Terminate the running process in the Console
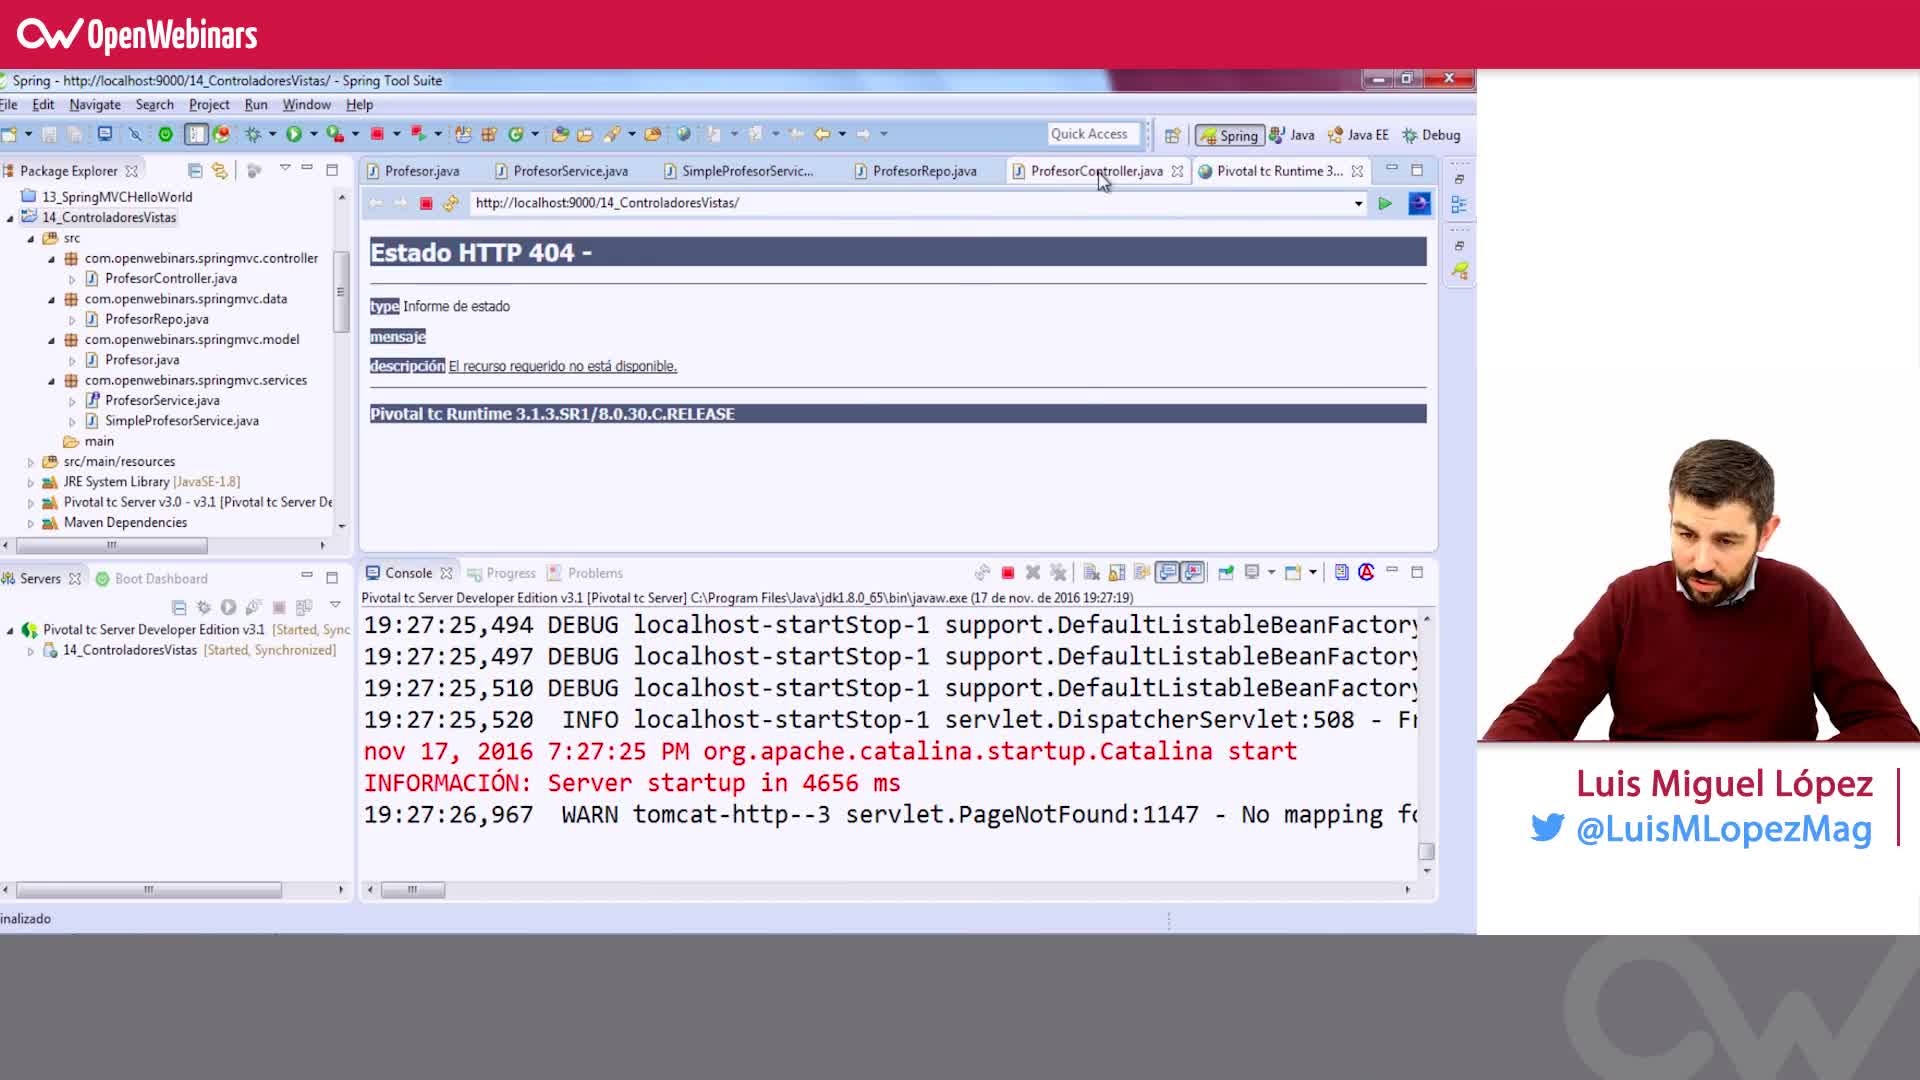1920x1080 pixels. pyautogui.click(x=1009, y=572)
